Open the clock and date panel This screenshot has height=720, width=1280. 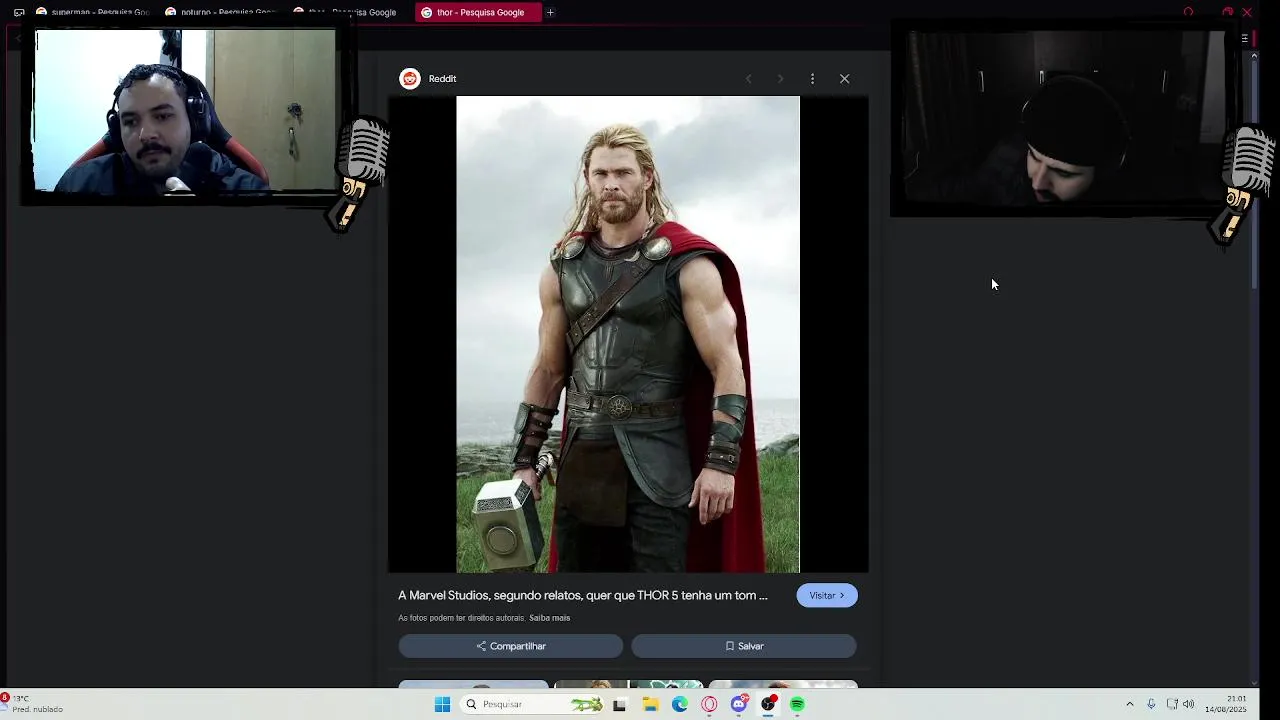point(1226,704)
